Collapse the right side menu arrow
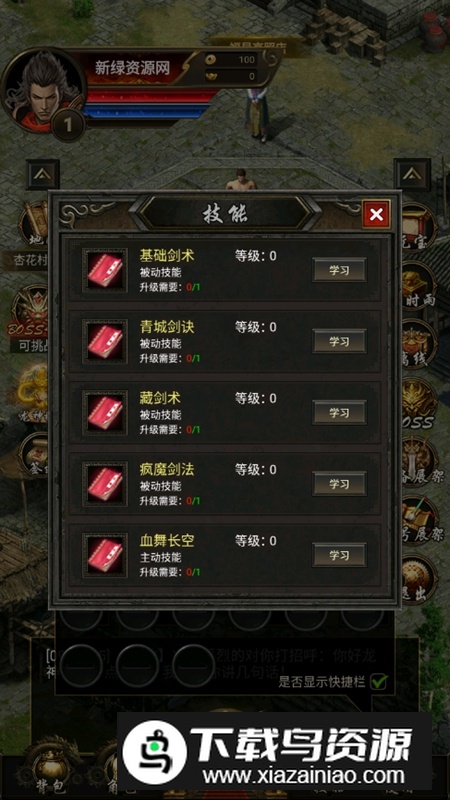Screen dimensions: 450x800 click(411, 174)
